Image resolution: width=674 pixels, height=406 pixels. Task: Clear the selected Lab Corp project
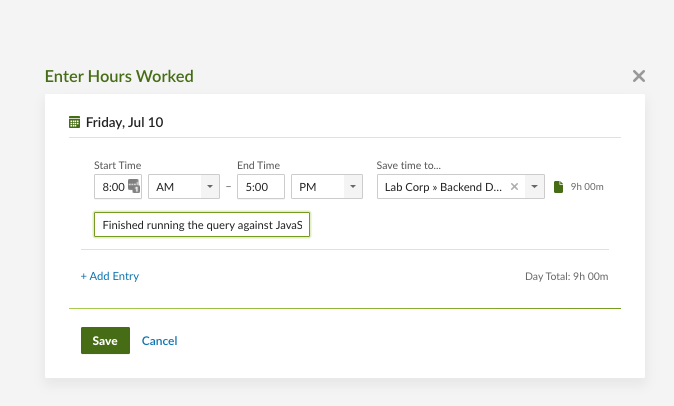515,186
